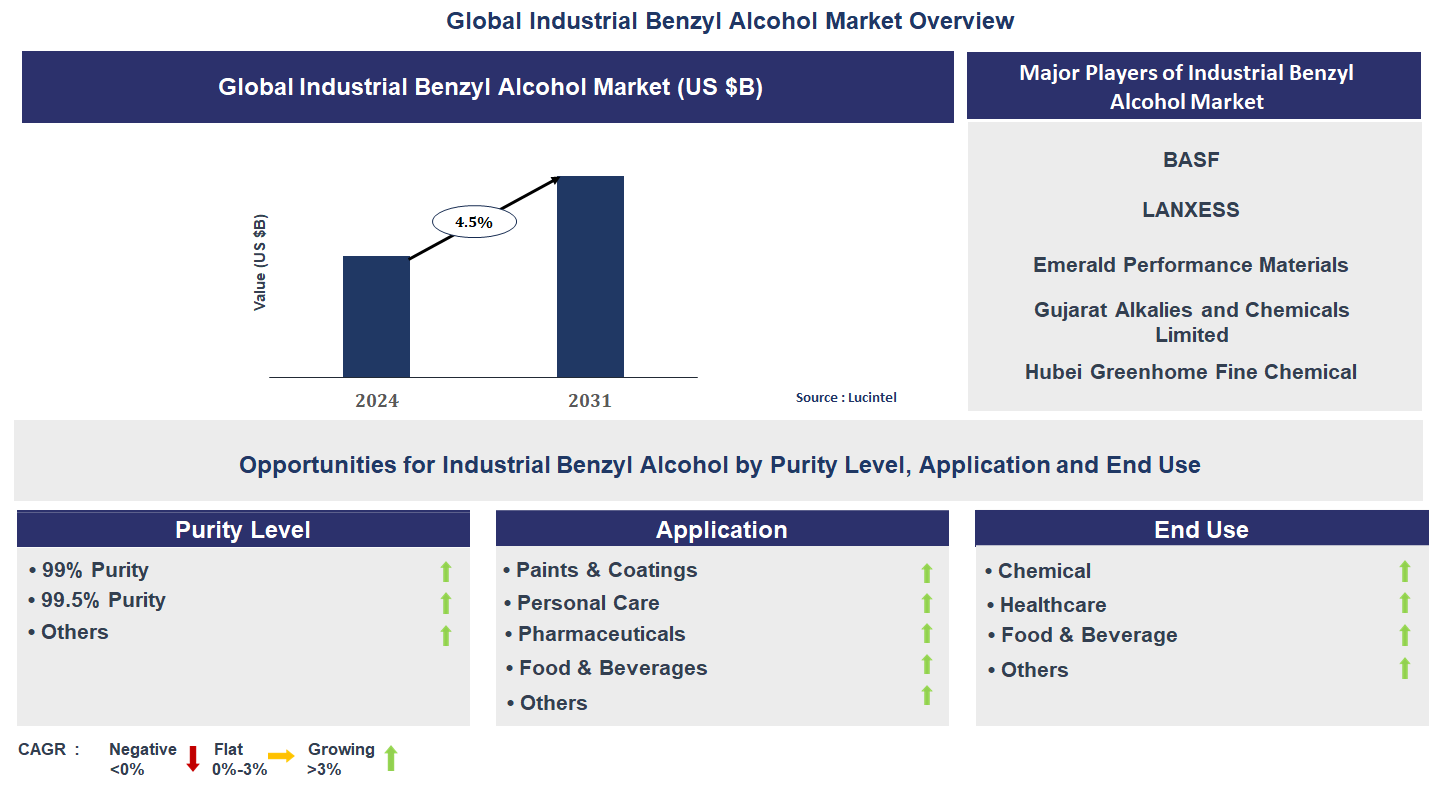Click the LANXESS company name
The height and width of the screenshot is (789, 1449).
point(1191,210)
